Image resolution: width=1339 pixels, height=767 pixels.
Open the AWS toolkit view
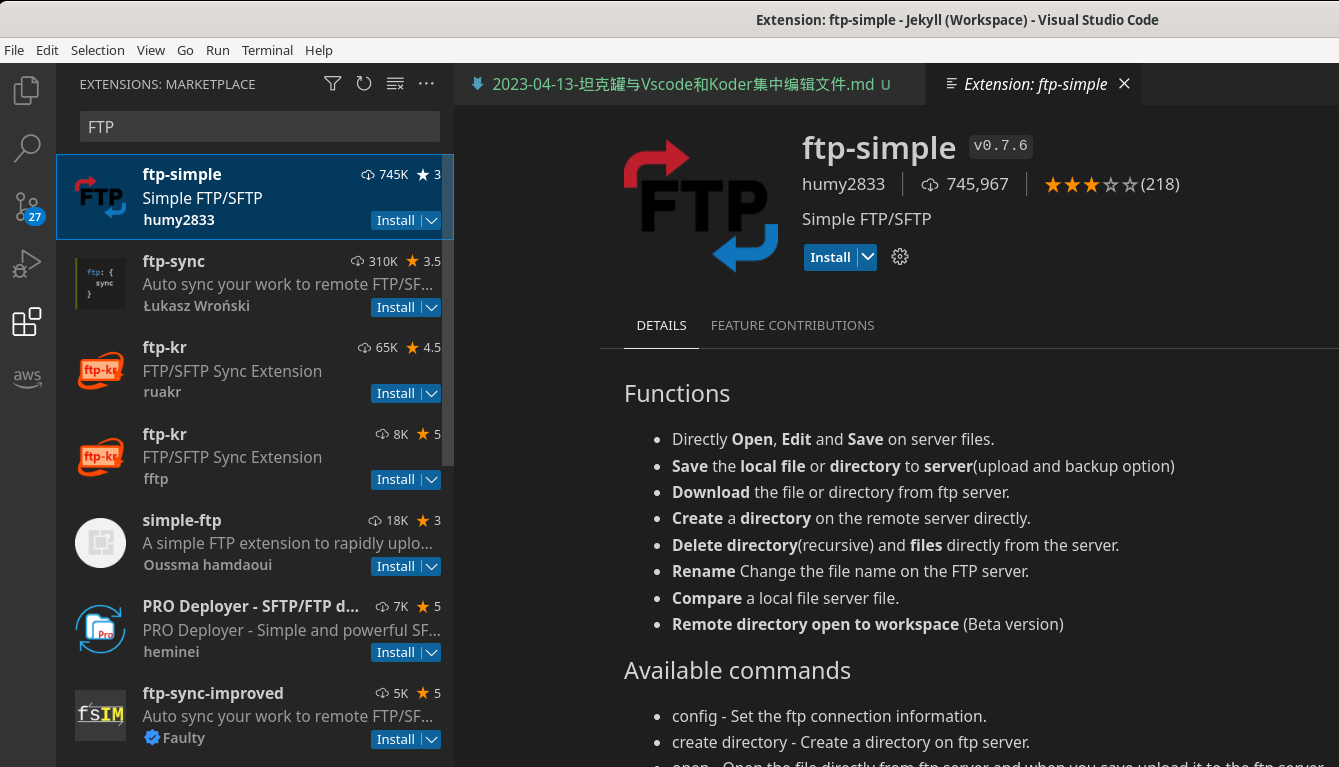pos(27,379)
